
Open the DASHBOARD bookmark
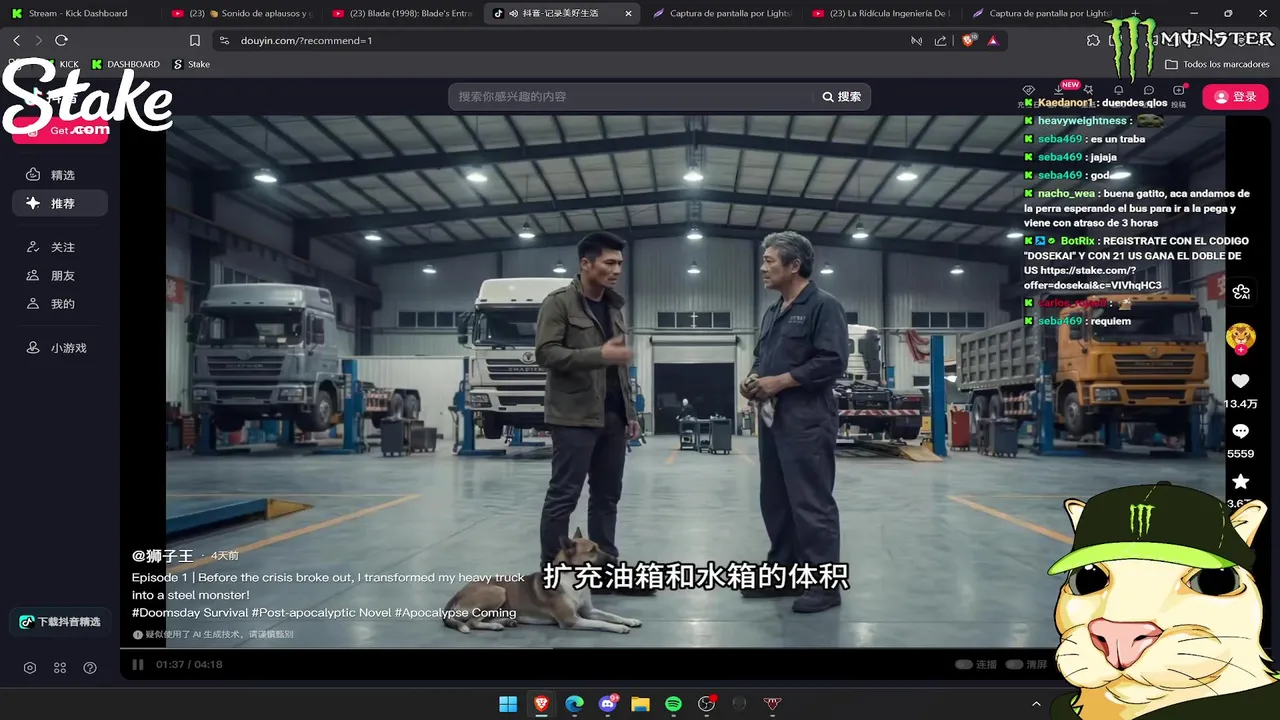point(125,64)
